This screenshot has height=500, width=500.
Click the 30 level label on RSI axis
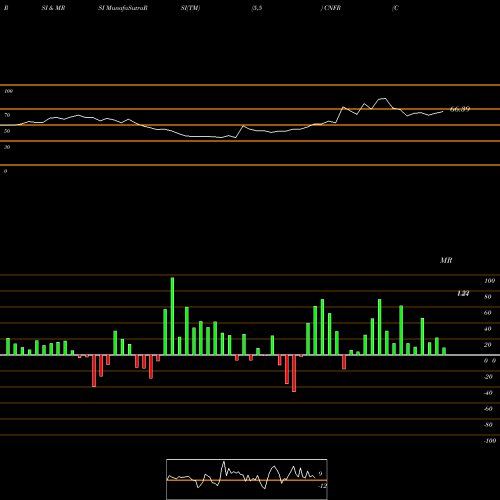click(x=7, y=147)
